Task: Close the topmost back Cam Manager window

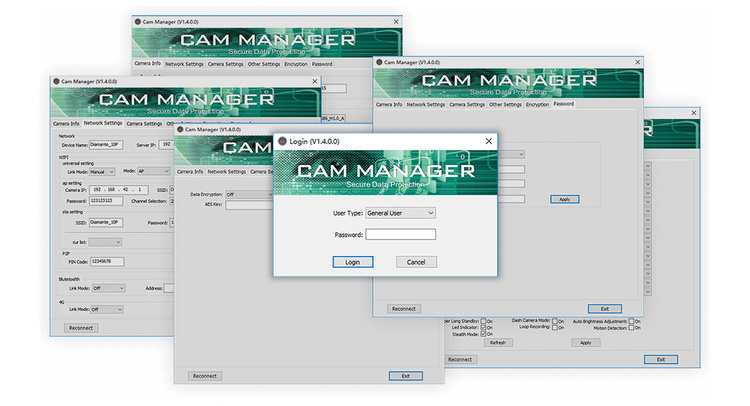Action: tap(396, 21)
